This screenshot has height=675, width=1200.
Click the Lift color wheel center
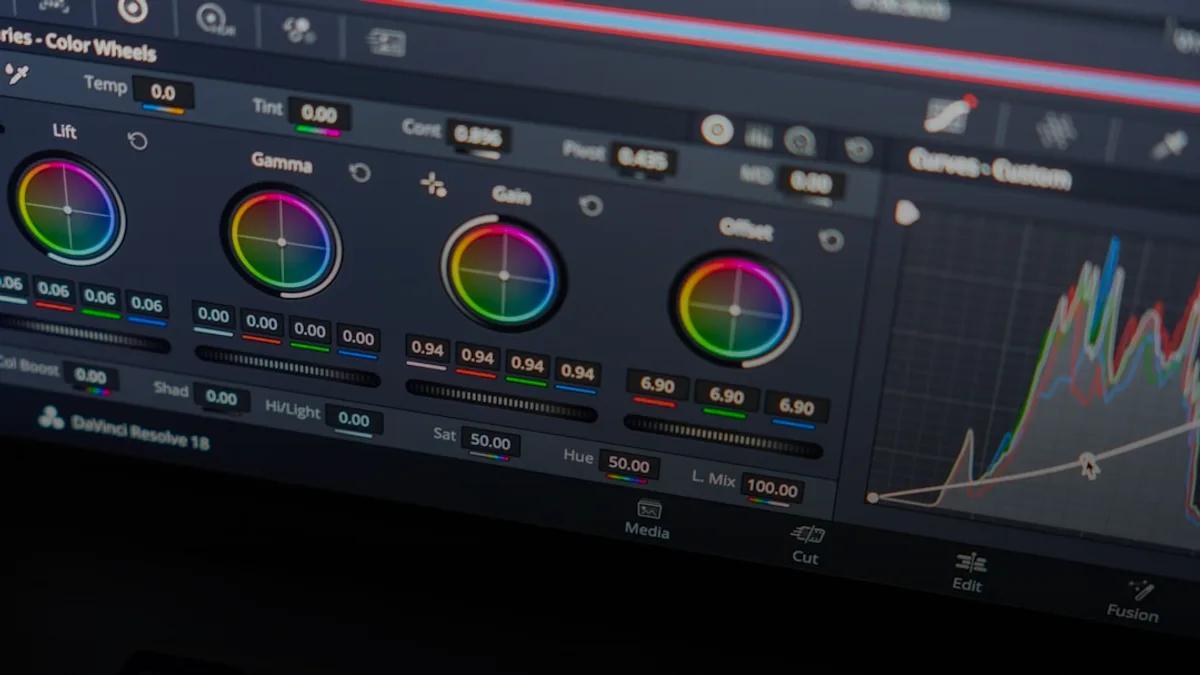[67, 210]
